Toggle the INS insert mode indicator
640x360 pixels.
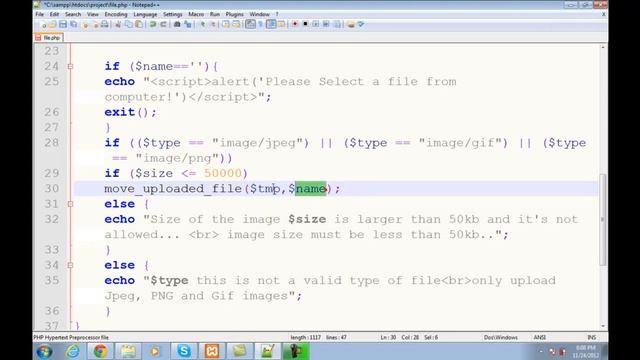pos(591,338)
